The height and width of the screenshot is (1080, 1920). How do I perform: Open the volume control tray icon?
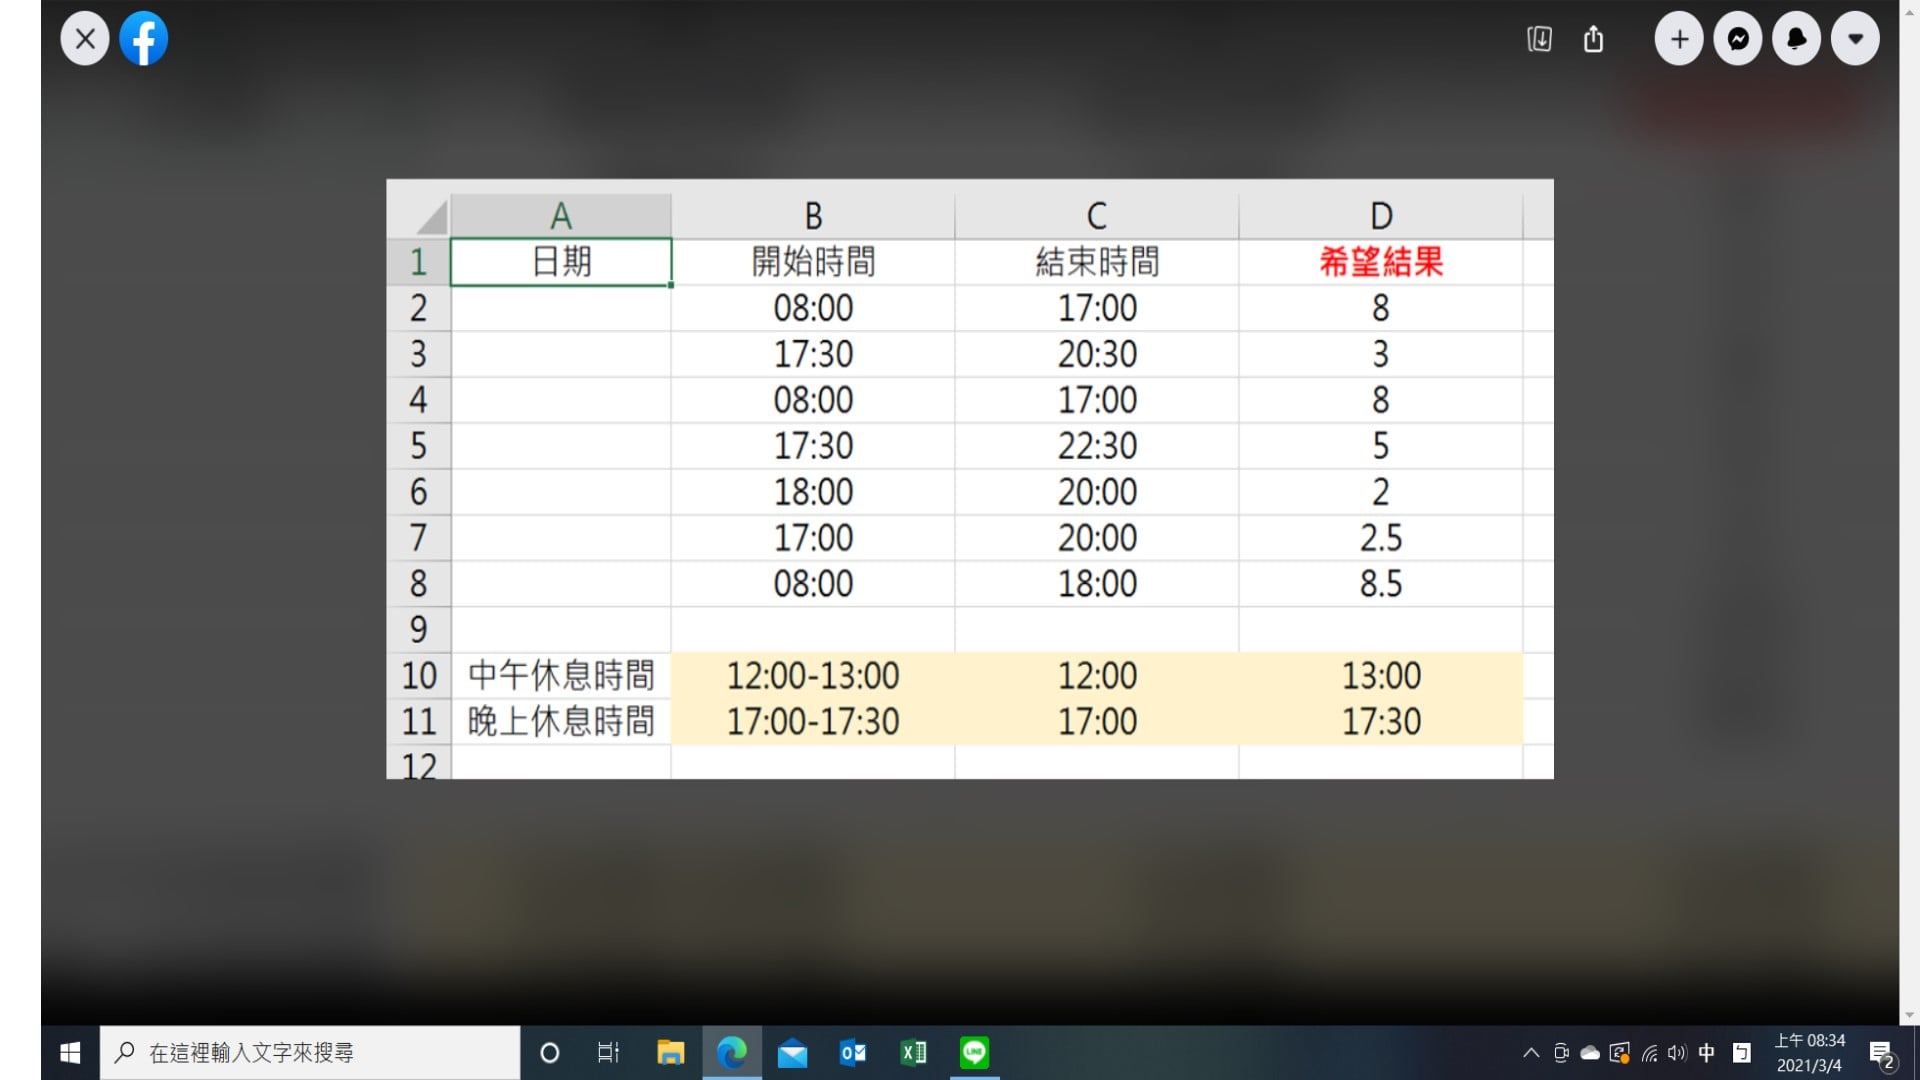(1677, 1053)
